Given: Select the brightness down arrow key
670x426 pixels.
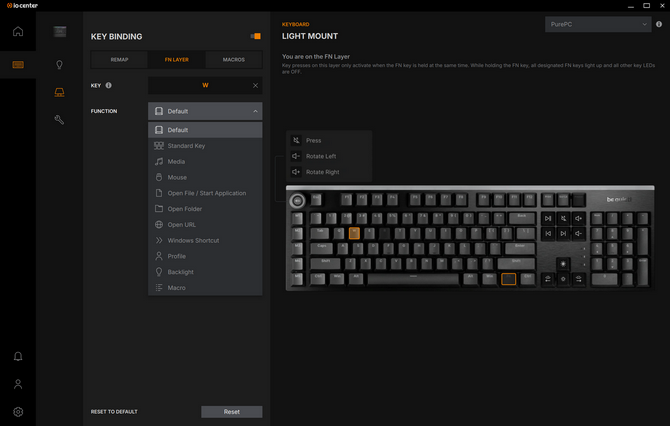Looking at the screenshot, I should [563, 279].
